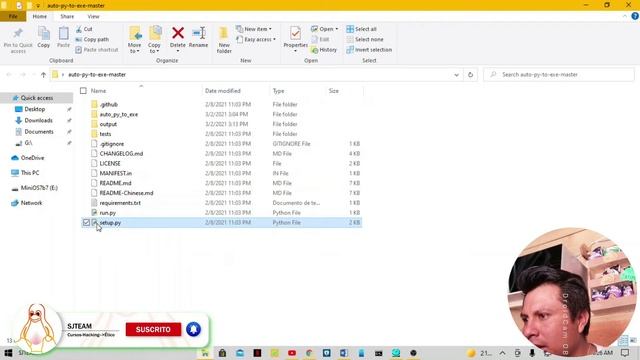
Task: Open the Copy to dropdown
Action: point(154,48)
